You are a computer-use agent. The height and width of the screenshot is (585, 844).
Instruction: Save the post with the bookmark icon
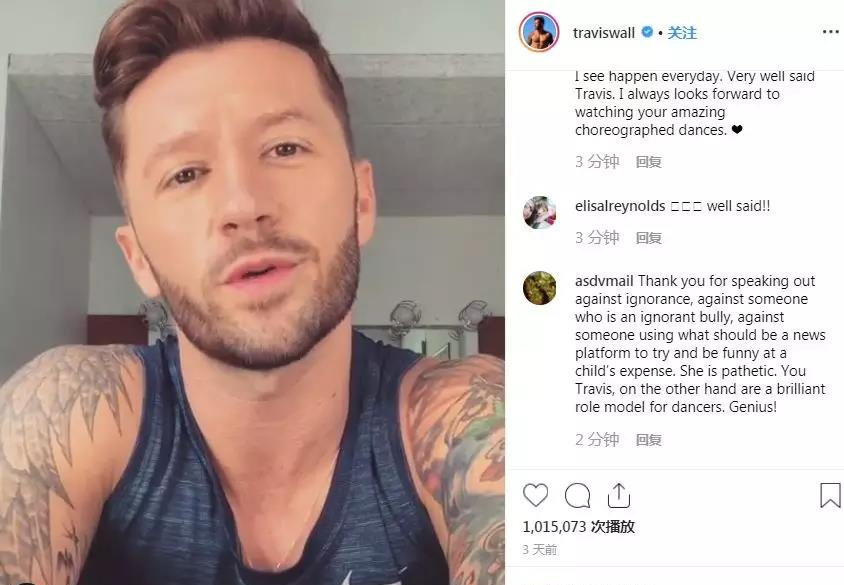830,495
